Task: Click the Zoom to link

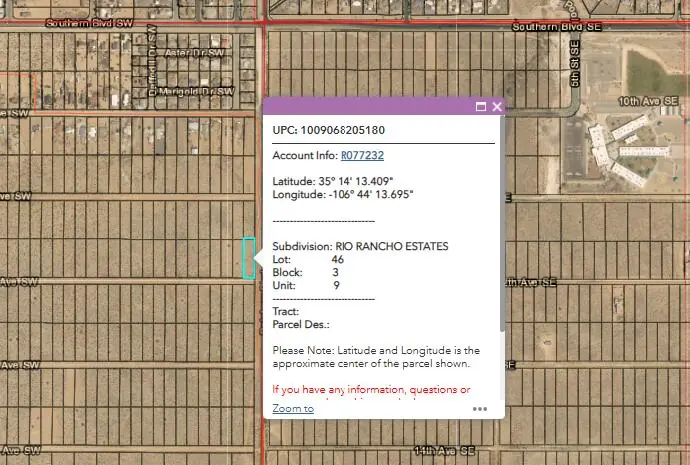Action: (x=293, y=409)
